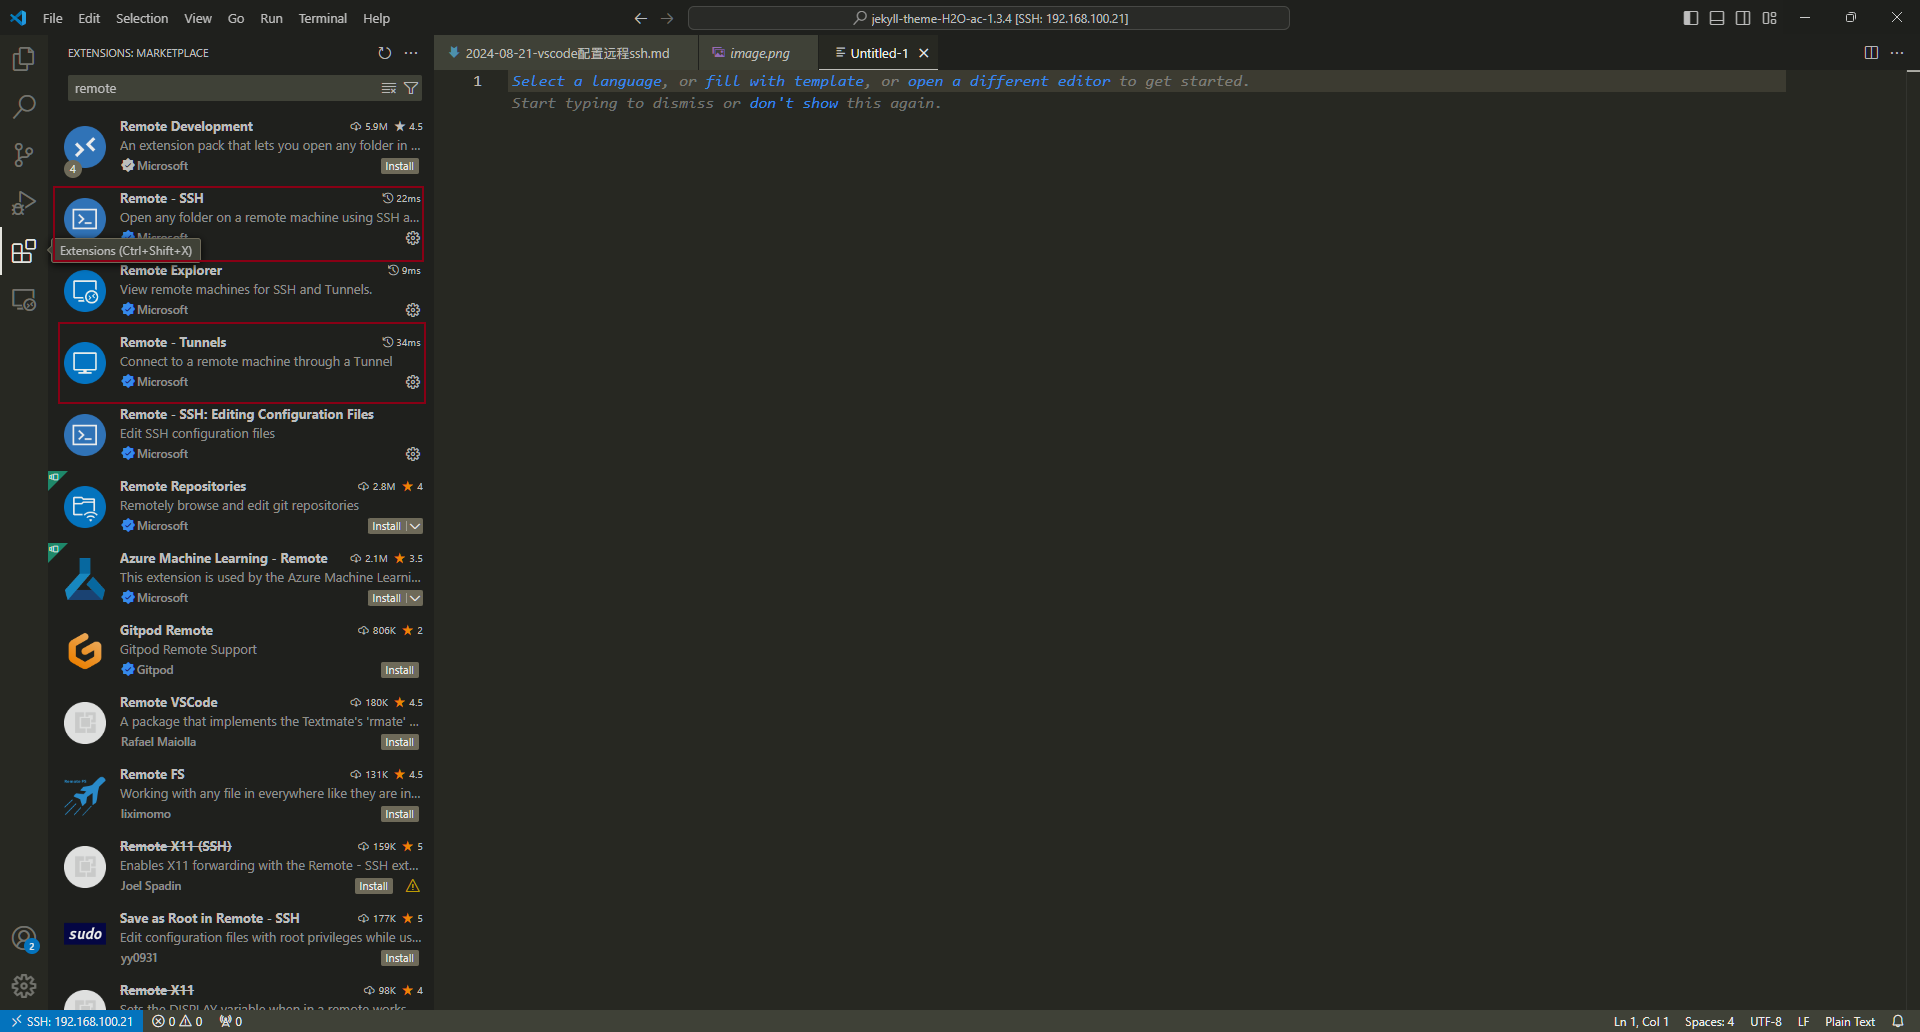Click the "don't show" link
The height and width of the screenshot is (1032, 1920).
pyautogui.click(x=794, y=103)
